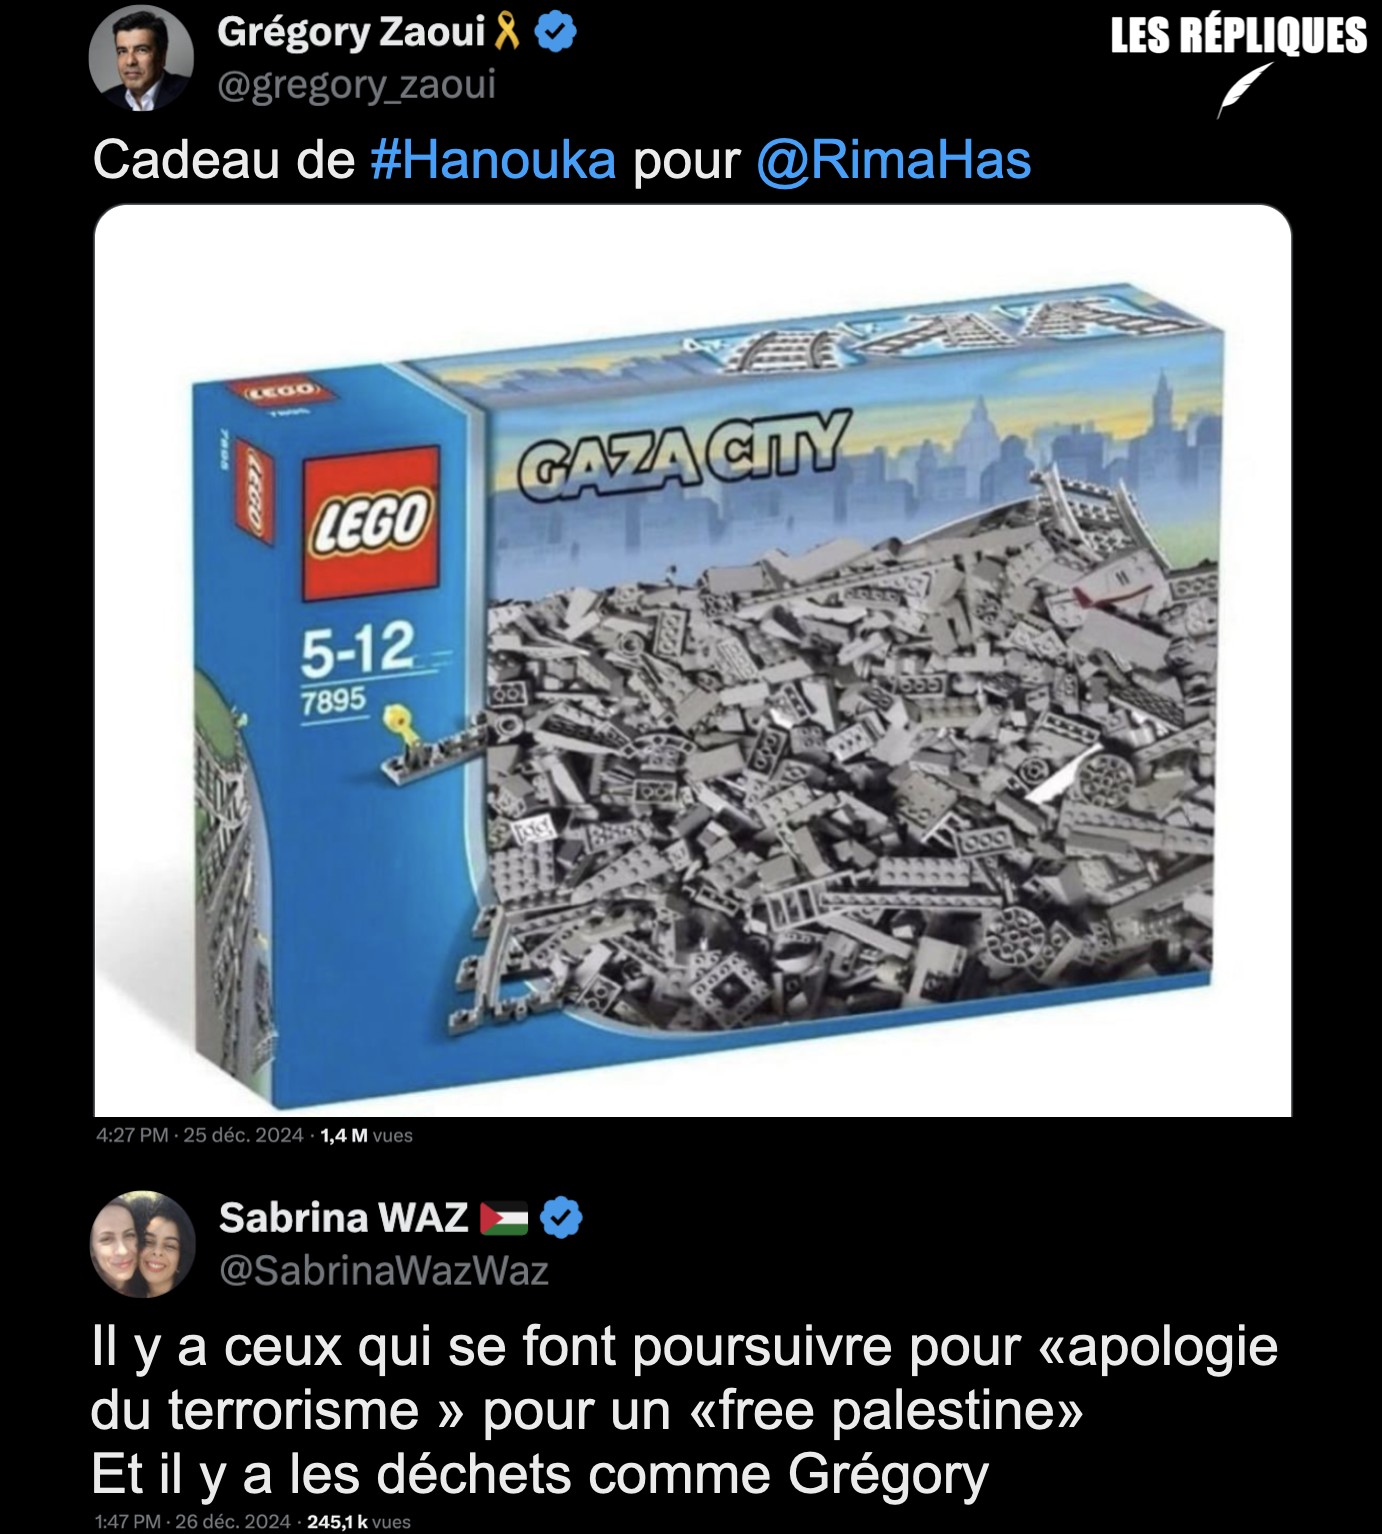Open the @RimaHas mention link
The width and height of the screenshot is (1382, 1534).
coord(893,160)
